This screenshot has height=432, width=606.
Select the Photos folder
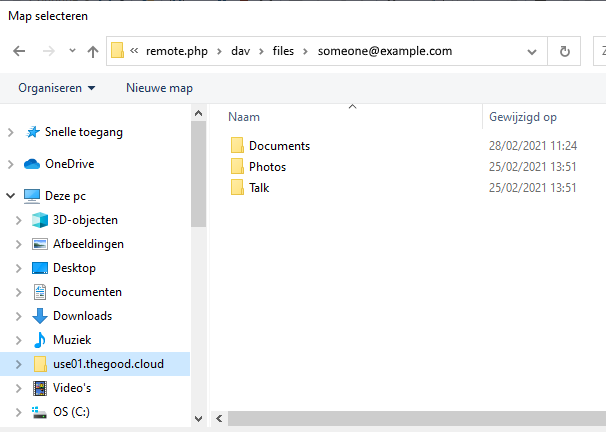pos(267,167)
